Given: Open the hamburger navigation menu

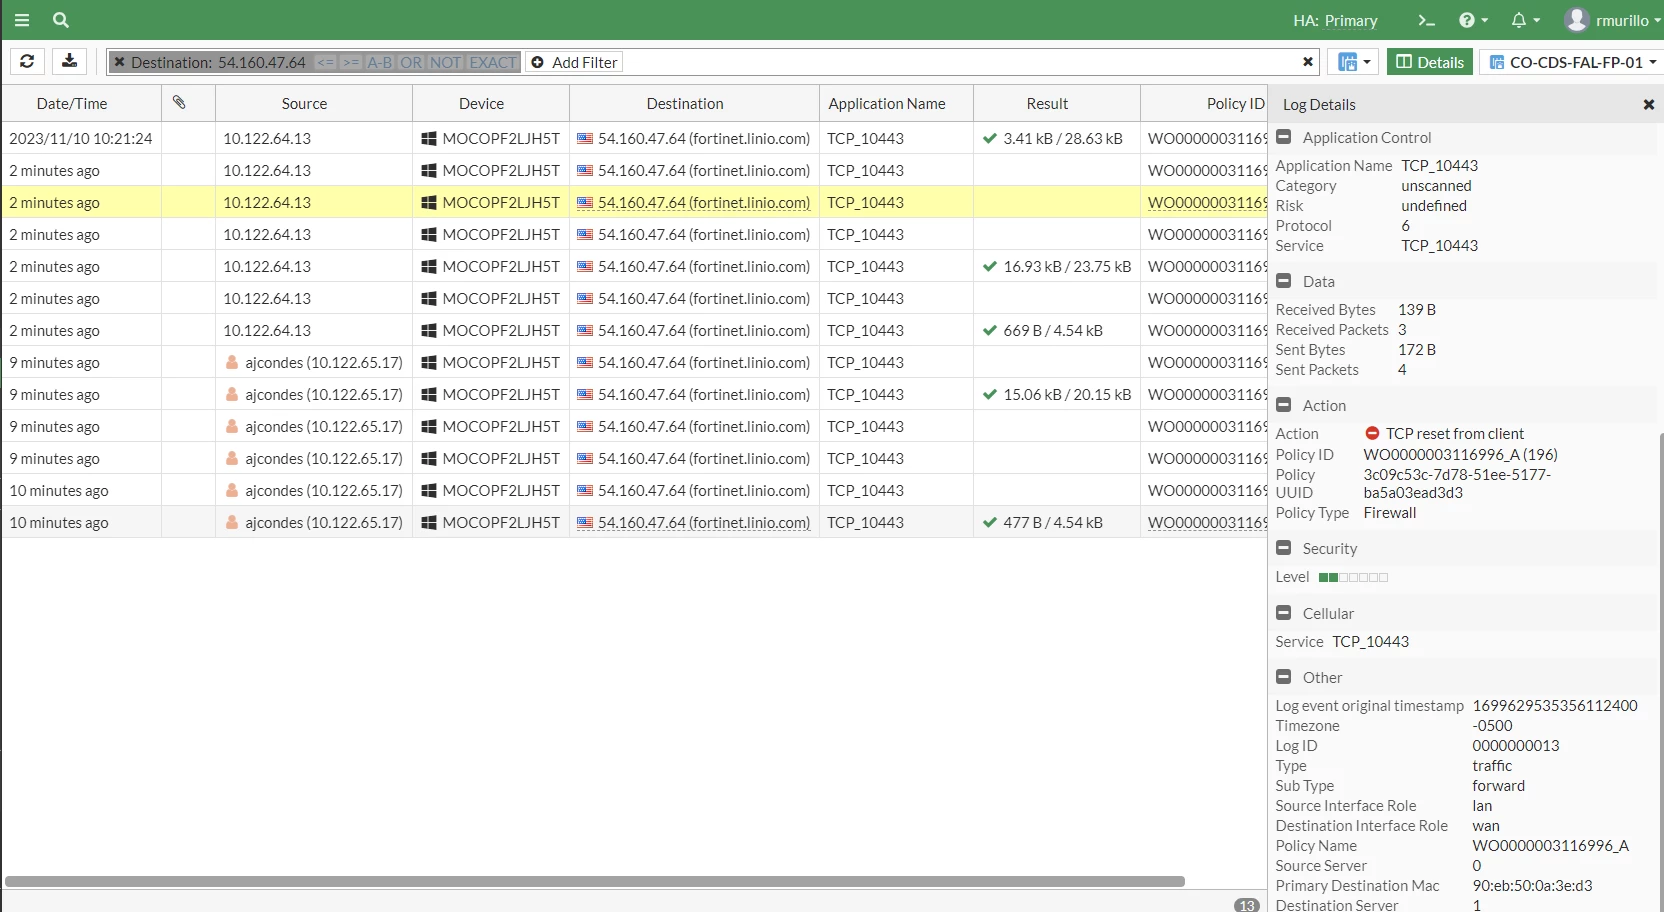Looking at the screenshot, I should pyautogui.click(x=22, y=20).
